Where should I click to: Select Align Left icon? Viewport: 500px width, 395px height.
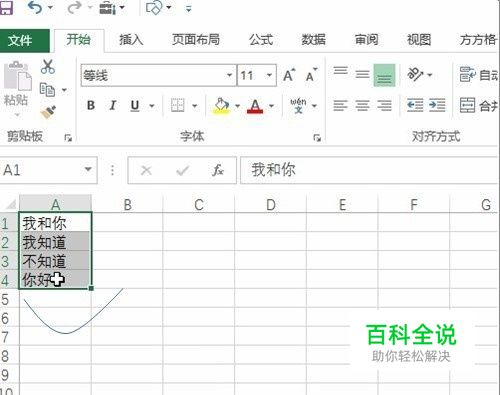click(x=340, y=105)
